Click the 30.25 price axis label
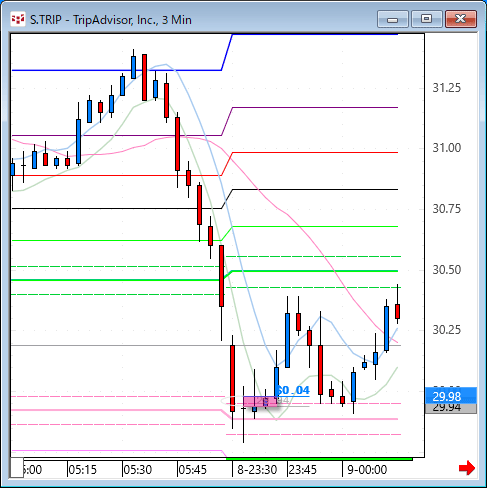The width and height of the screenshot is (487, 488). (x=447, y=330)
